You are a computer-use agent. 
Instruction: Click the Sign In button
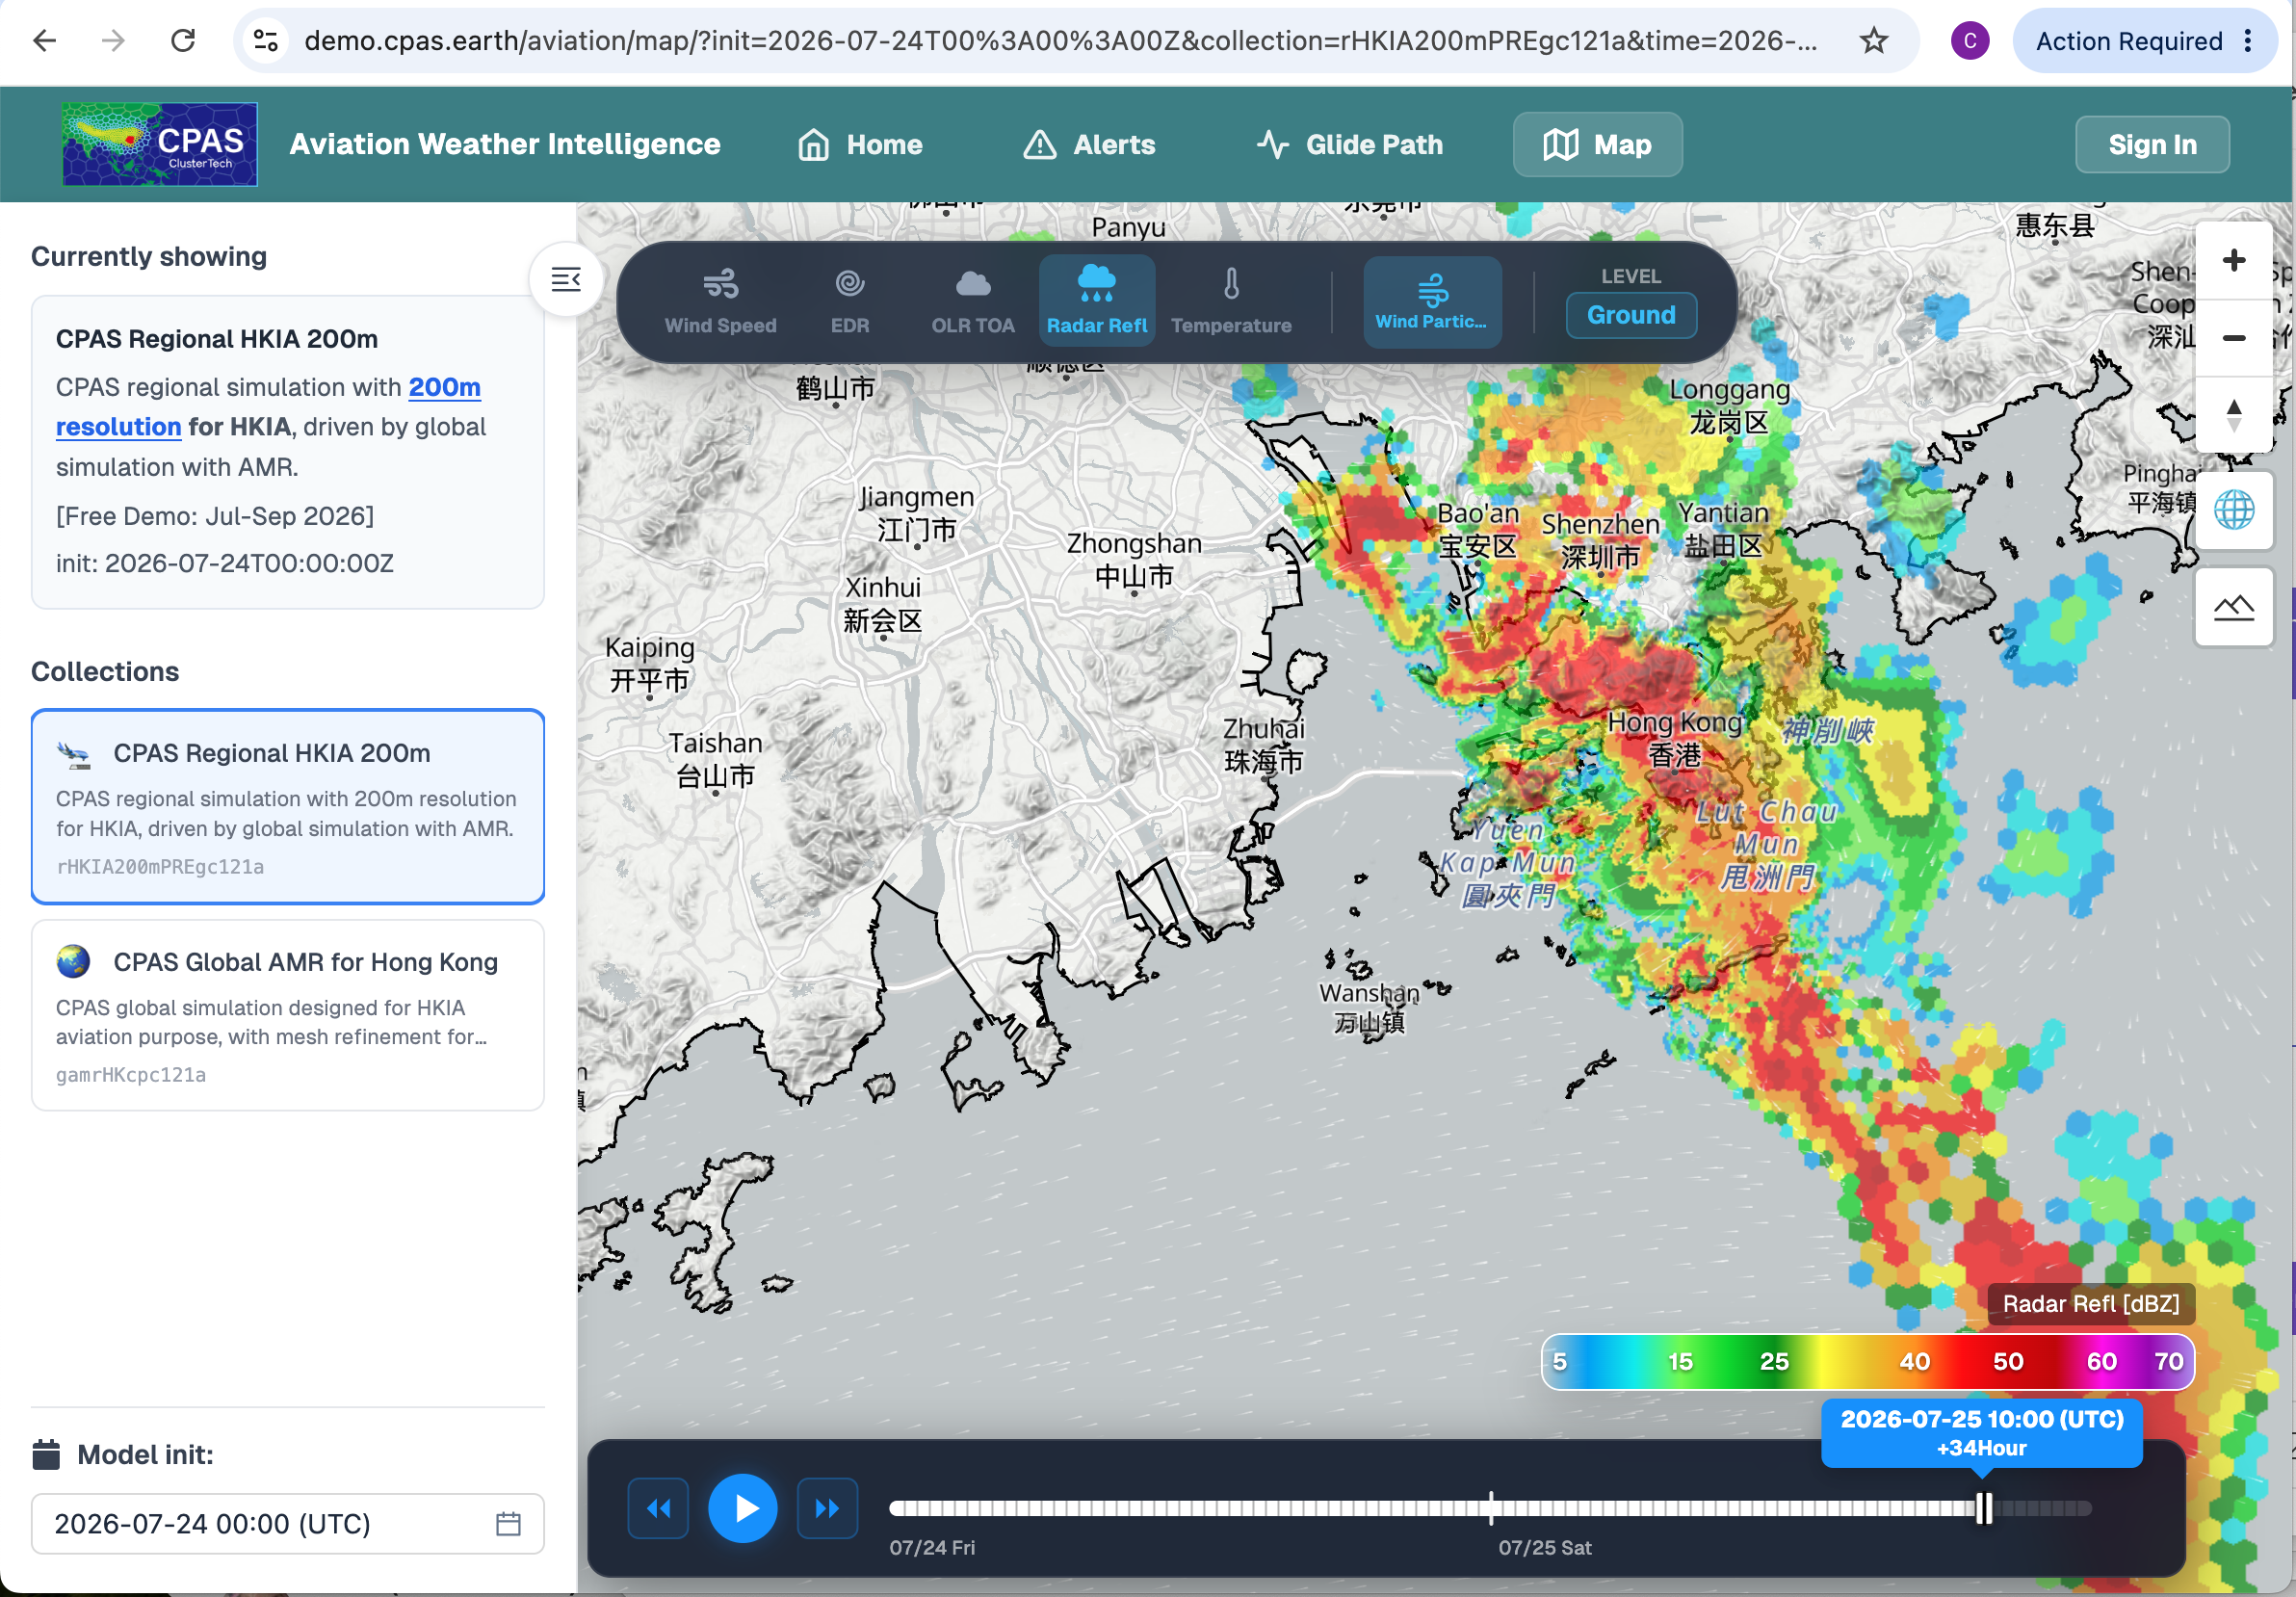coord(2152,145)
